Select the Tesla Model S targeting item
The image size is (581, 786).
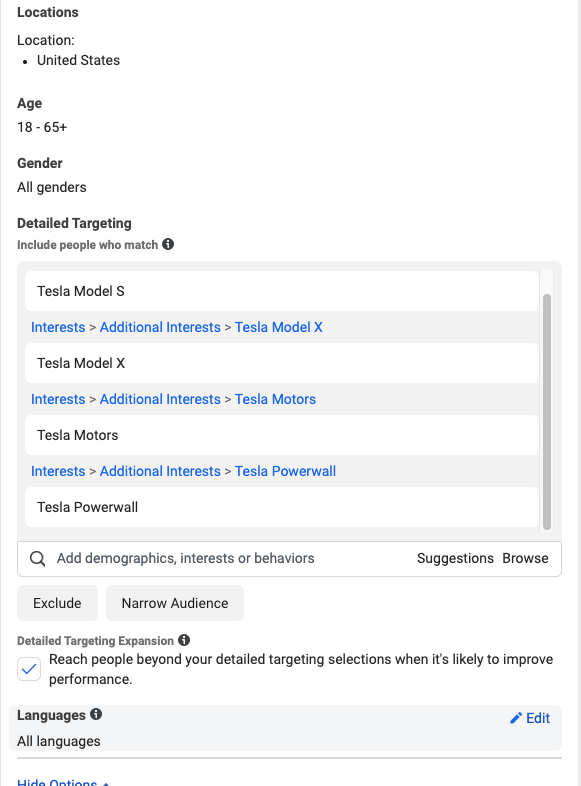[282, 291]
